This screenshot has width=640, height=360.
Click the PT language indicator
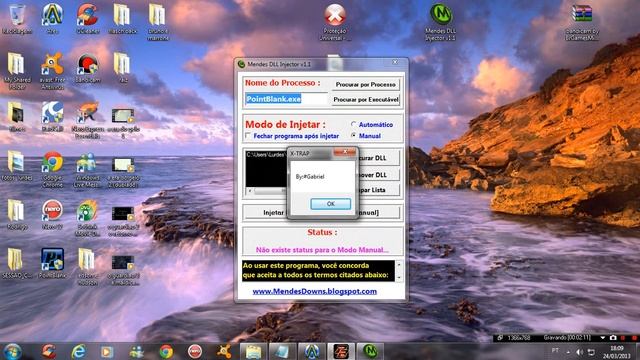[x=555, y=351]
